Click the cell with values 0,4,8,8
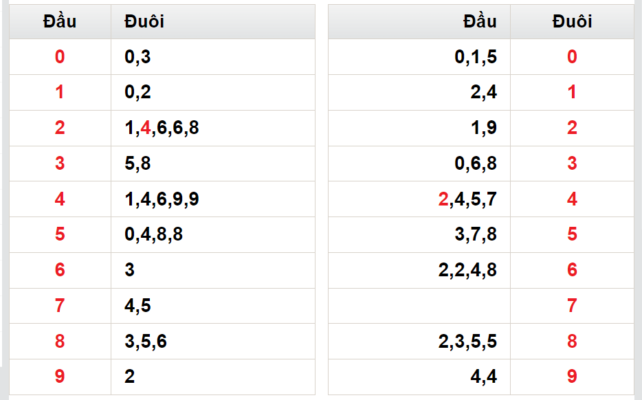 pos(213,234)
